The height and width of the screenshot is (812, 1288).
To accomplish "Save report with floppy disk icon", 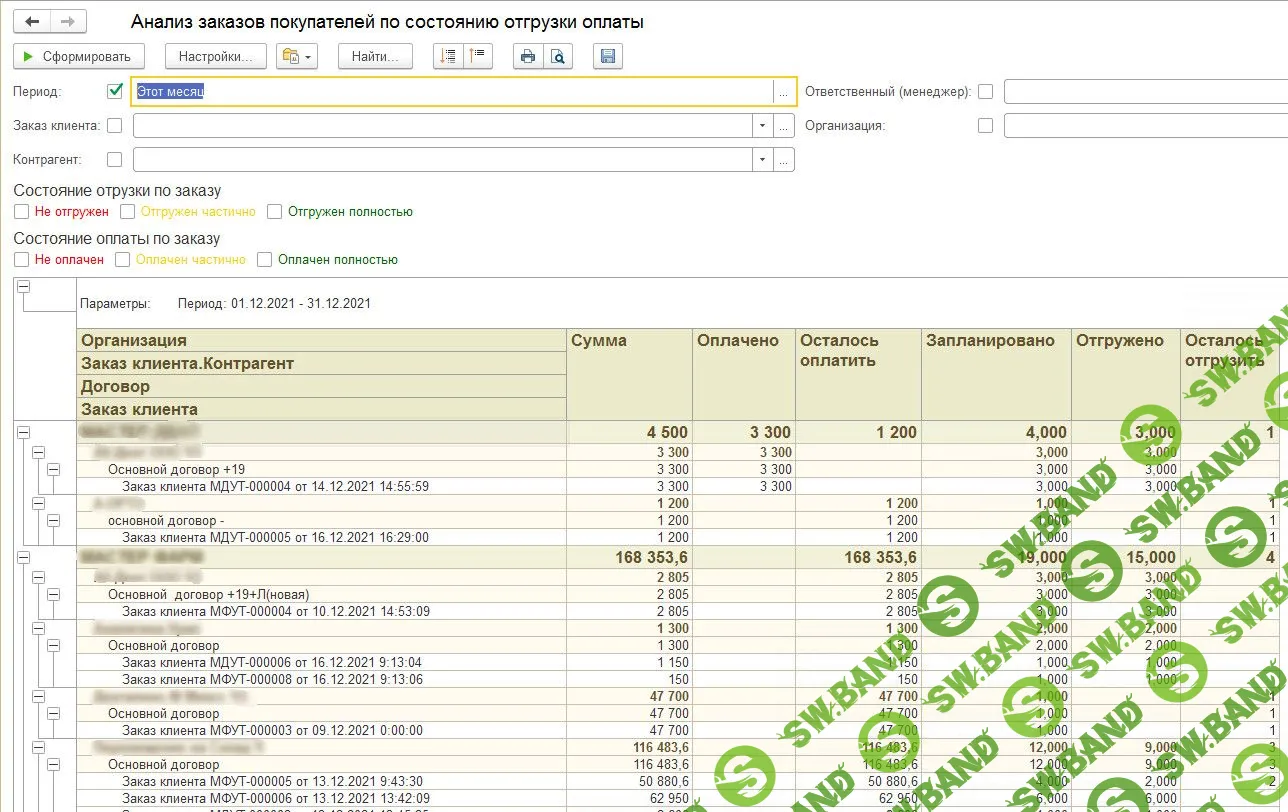I will [608, 56].
